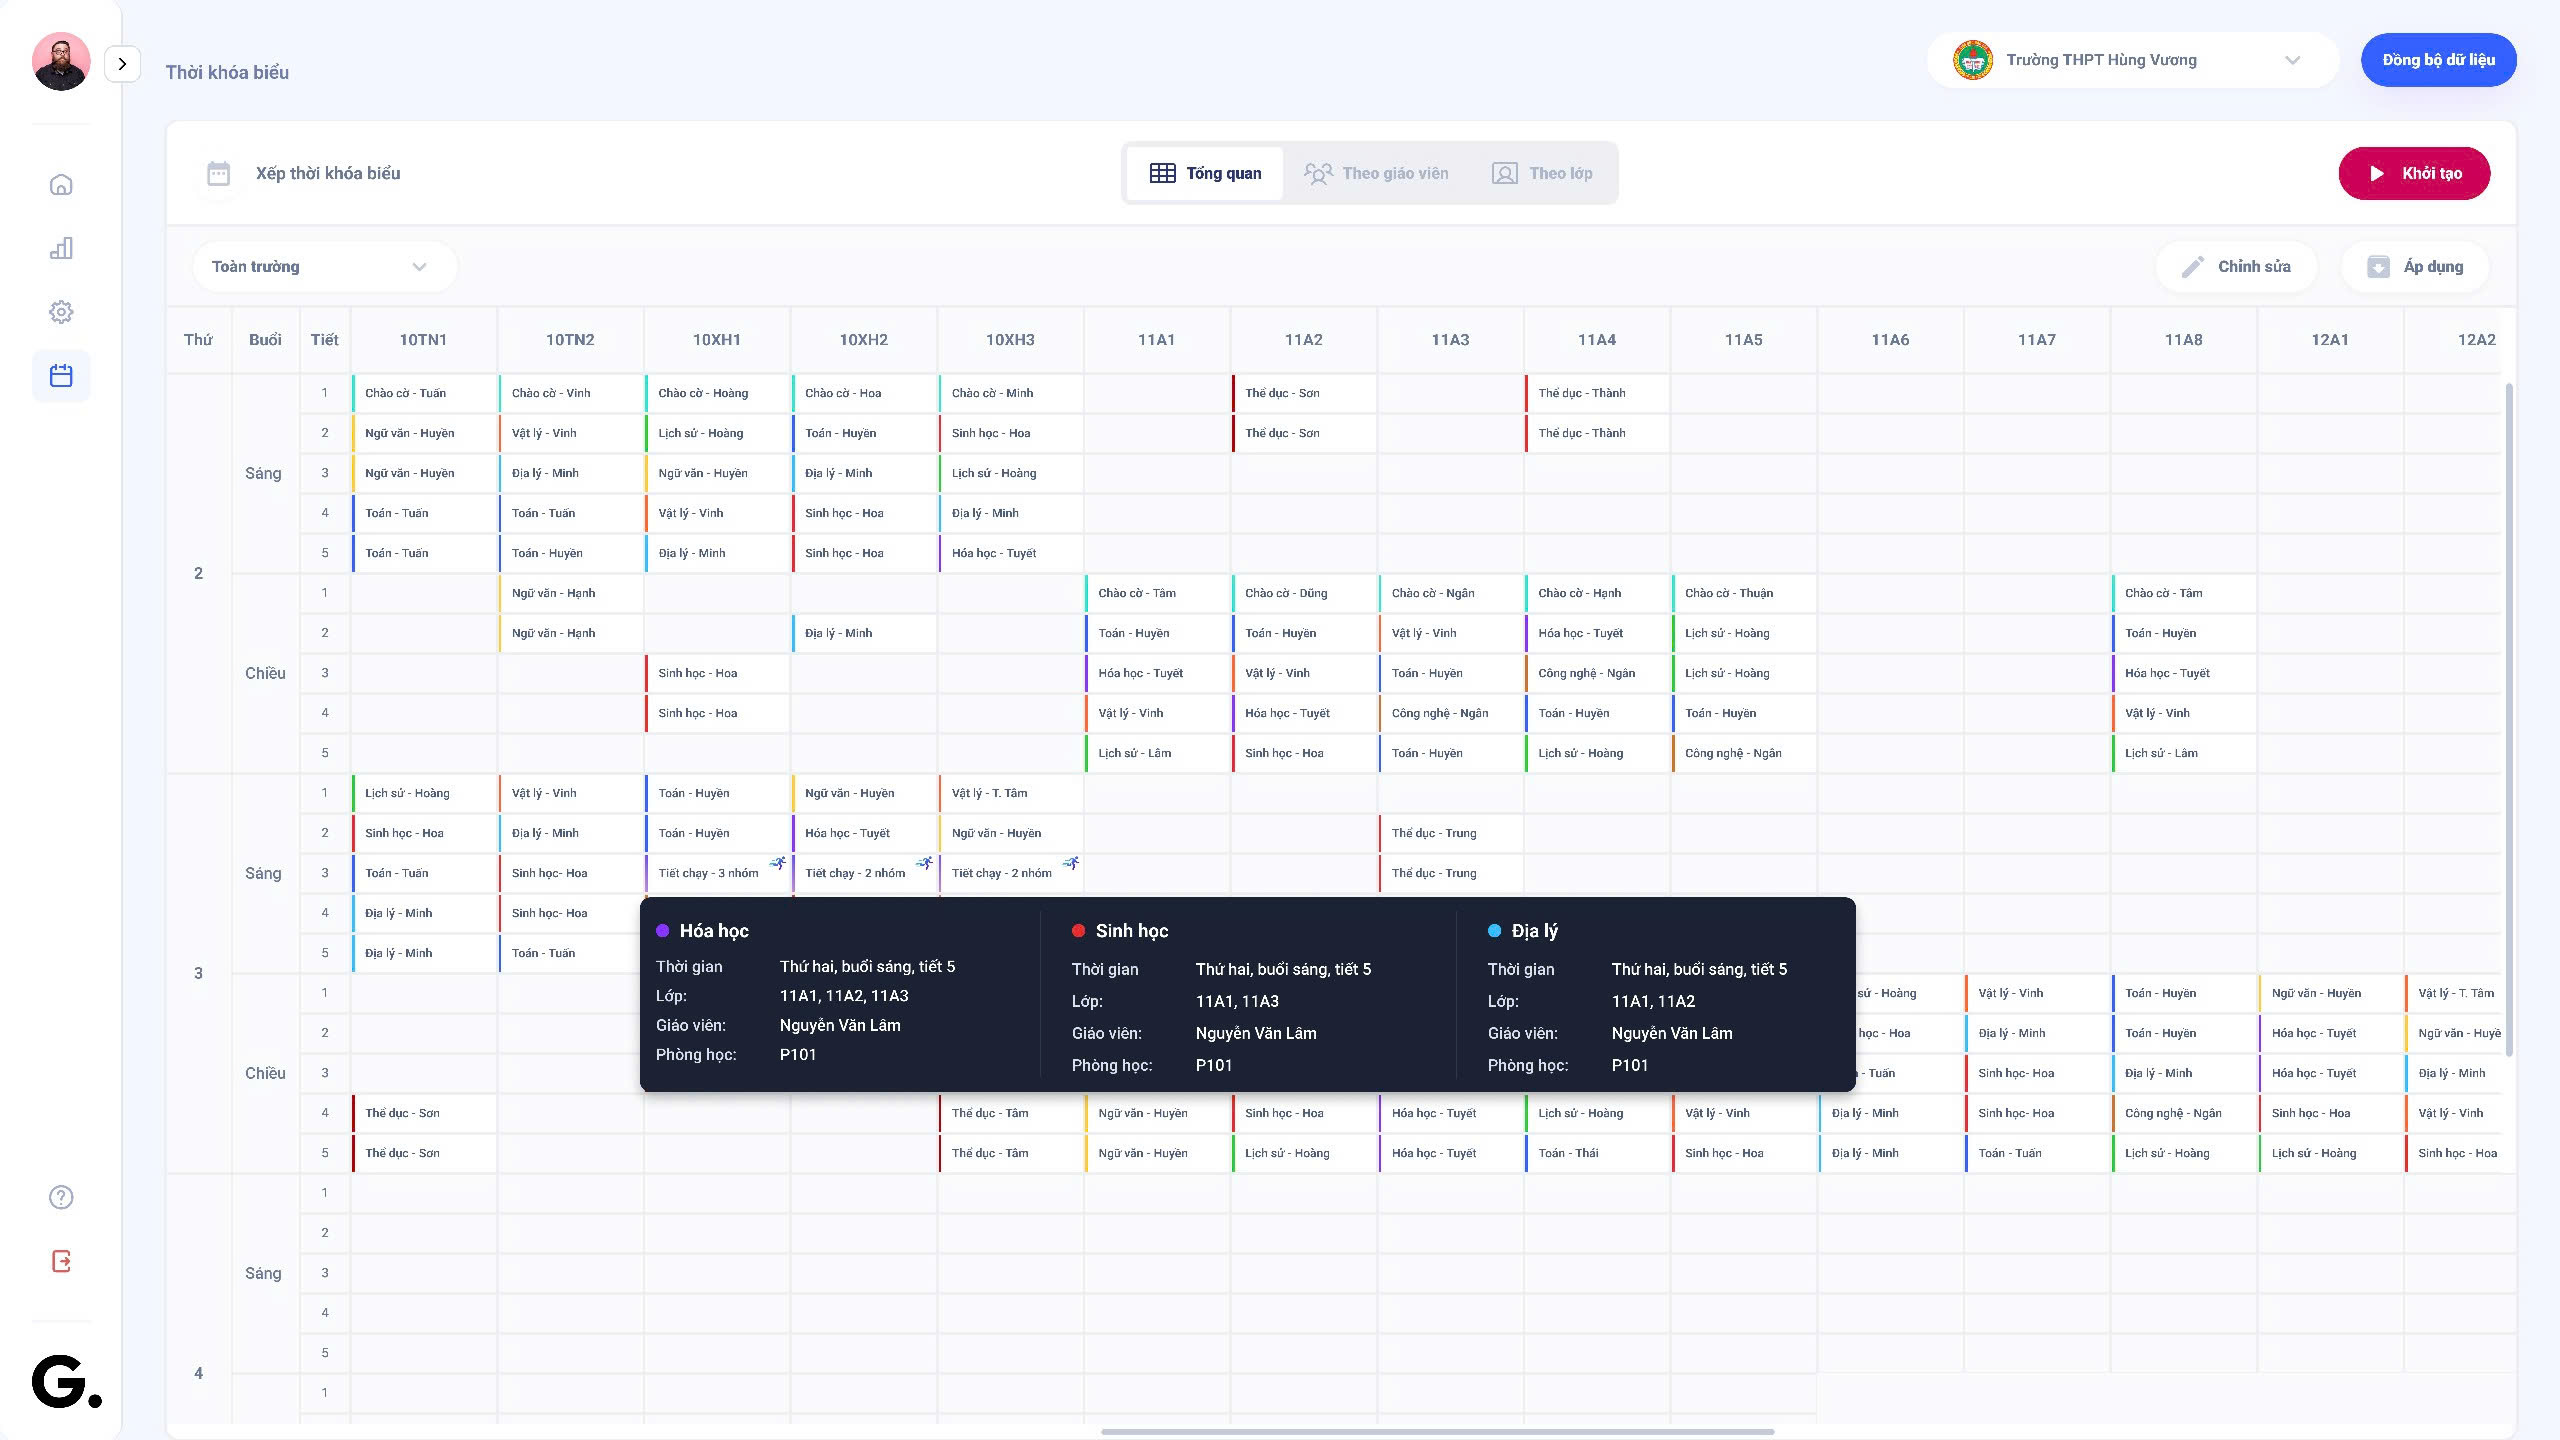This screenshot has height=1440, width=2560.
Task: Click the Chỉnh sửa edit button
Action: (2236, 267)
